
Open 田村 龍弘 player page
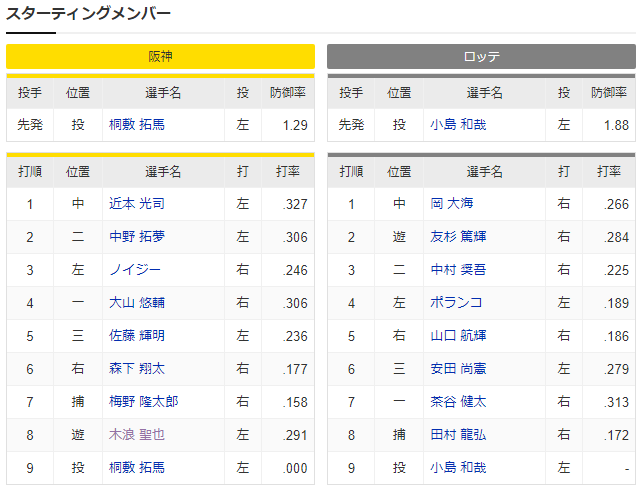tap(458, 435)
